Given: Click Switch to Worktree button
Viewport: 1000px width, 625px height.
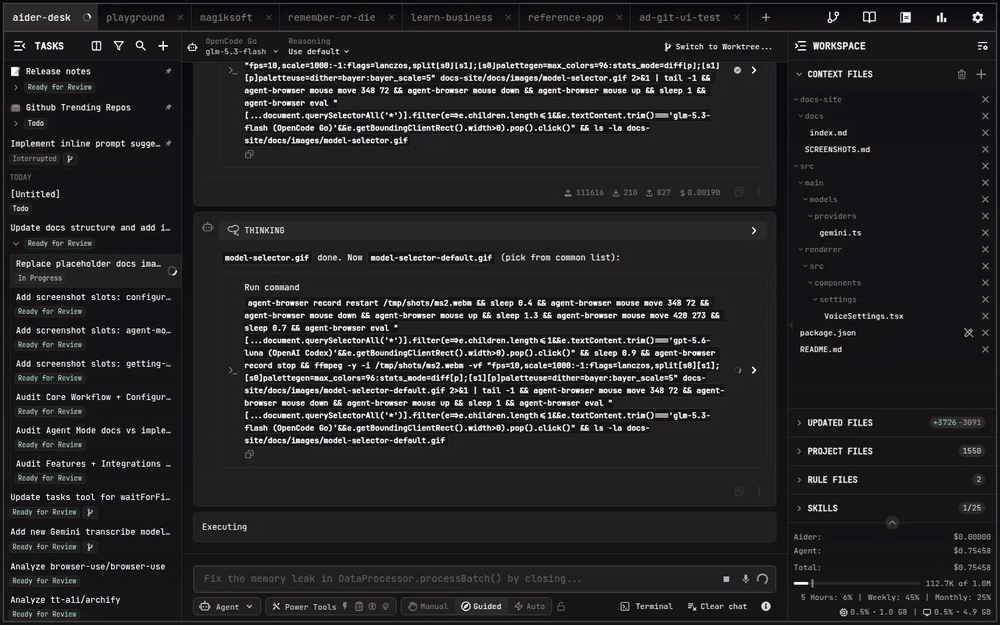Looking at the screenshot, I should click(x=718, y=47).
